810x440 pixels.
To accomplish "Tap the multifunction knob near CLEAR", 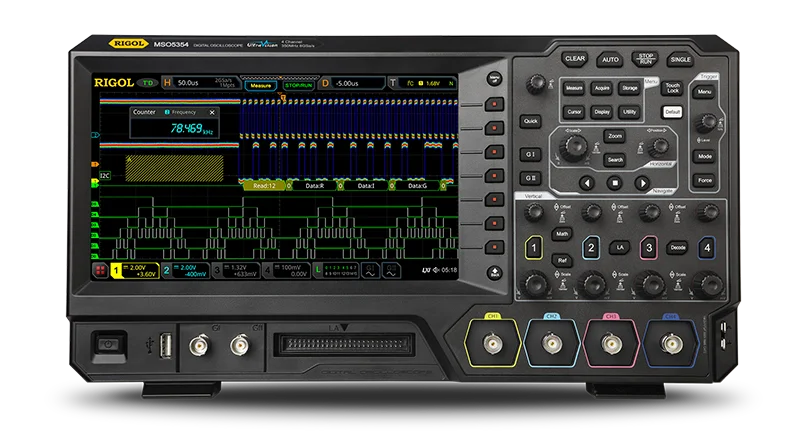I will [x=536, y=84].
